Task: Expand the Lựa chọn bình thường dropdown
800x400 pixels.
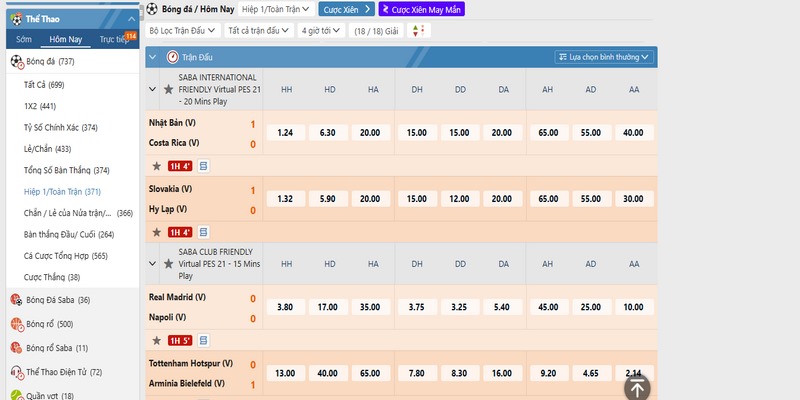Action: point(605,58)
